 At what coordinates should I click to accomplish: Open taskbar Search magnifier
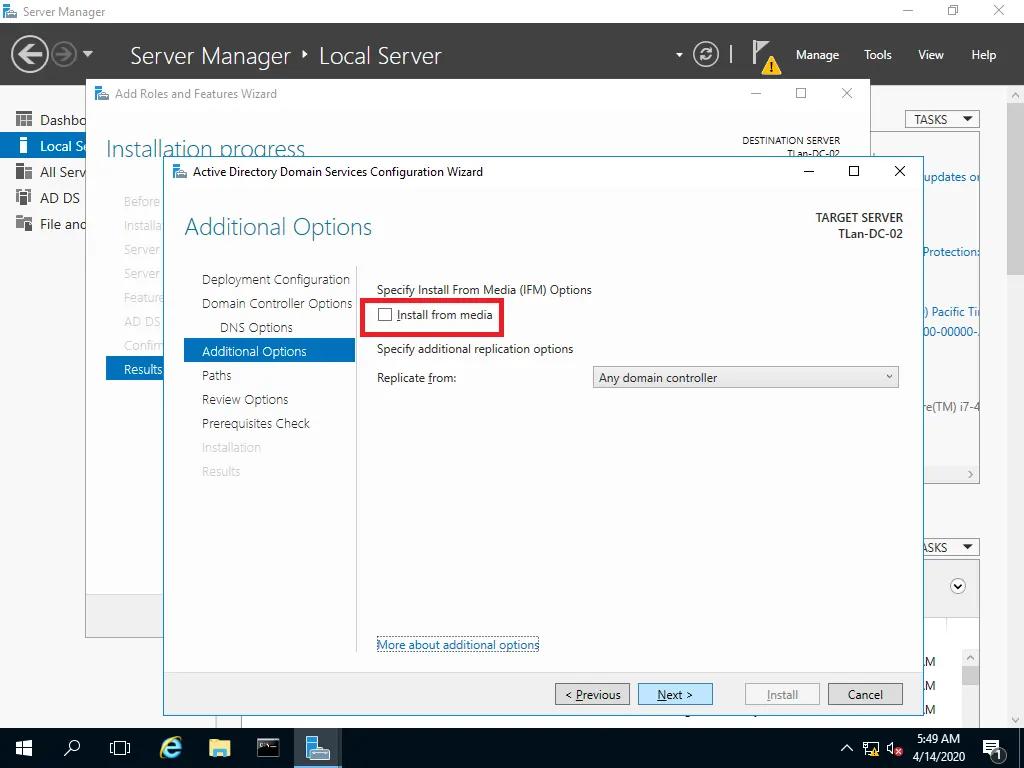(72, 748)
